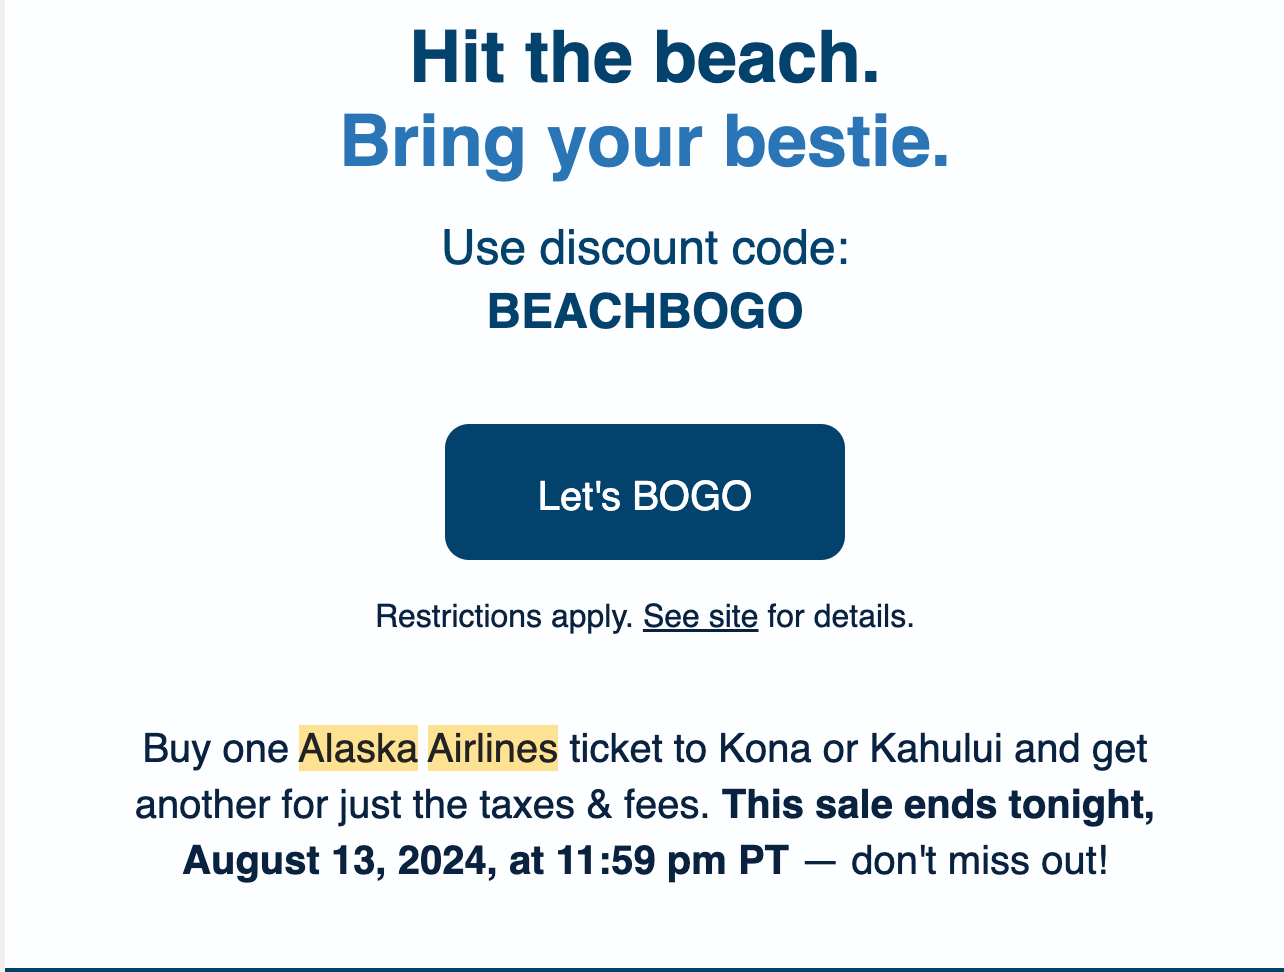Select the BEACHBOGO discount code
The width and height of the screenshot is (1284, 972).
pyautogui.click(x=644, y=311)
